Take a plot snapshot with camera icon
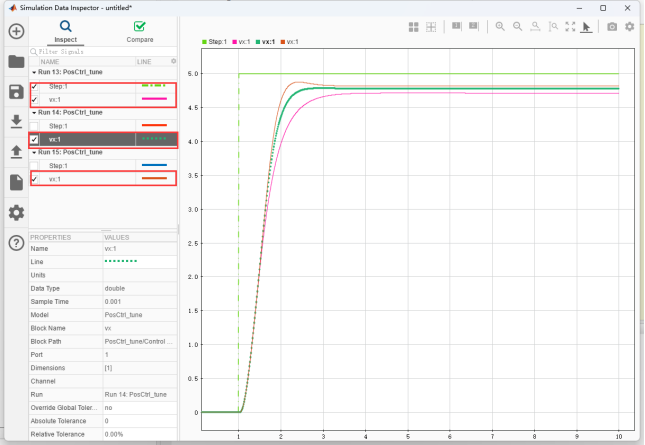645x445 pixels. 612,27
